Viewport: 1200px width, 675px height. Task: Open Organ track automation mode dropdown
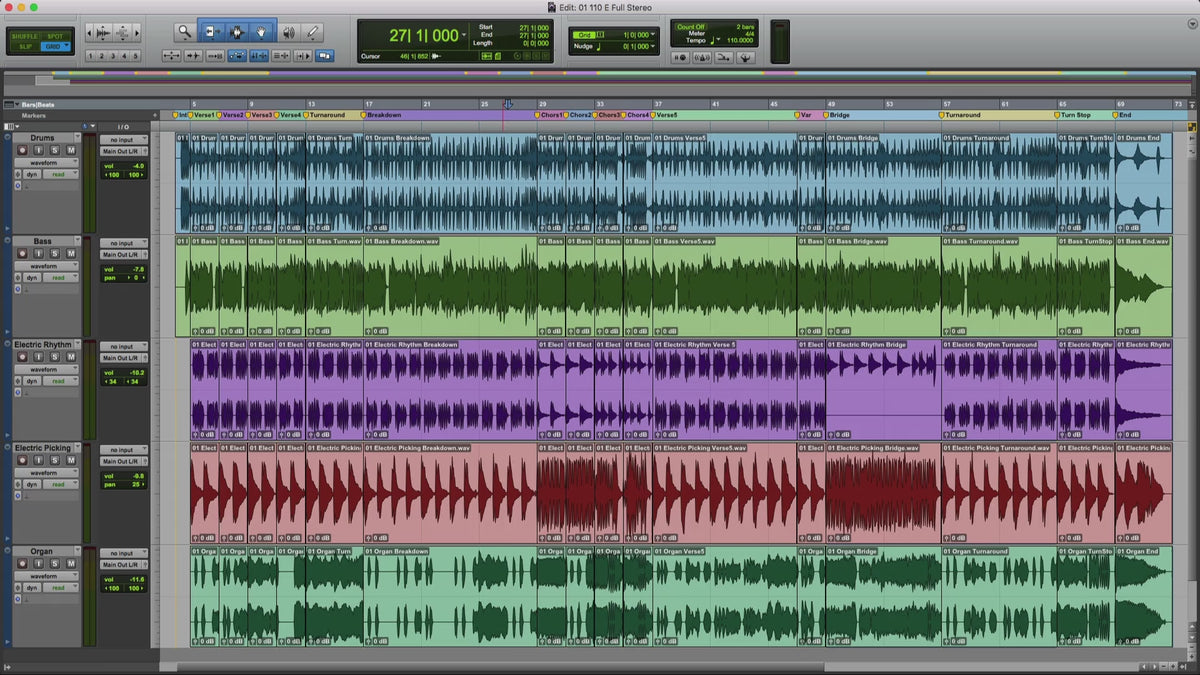pos(59,588)
